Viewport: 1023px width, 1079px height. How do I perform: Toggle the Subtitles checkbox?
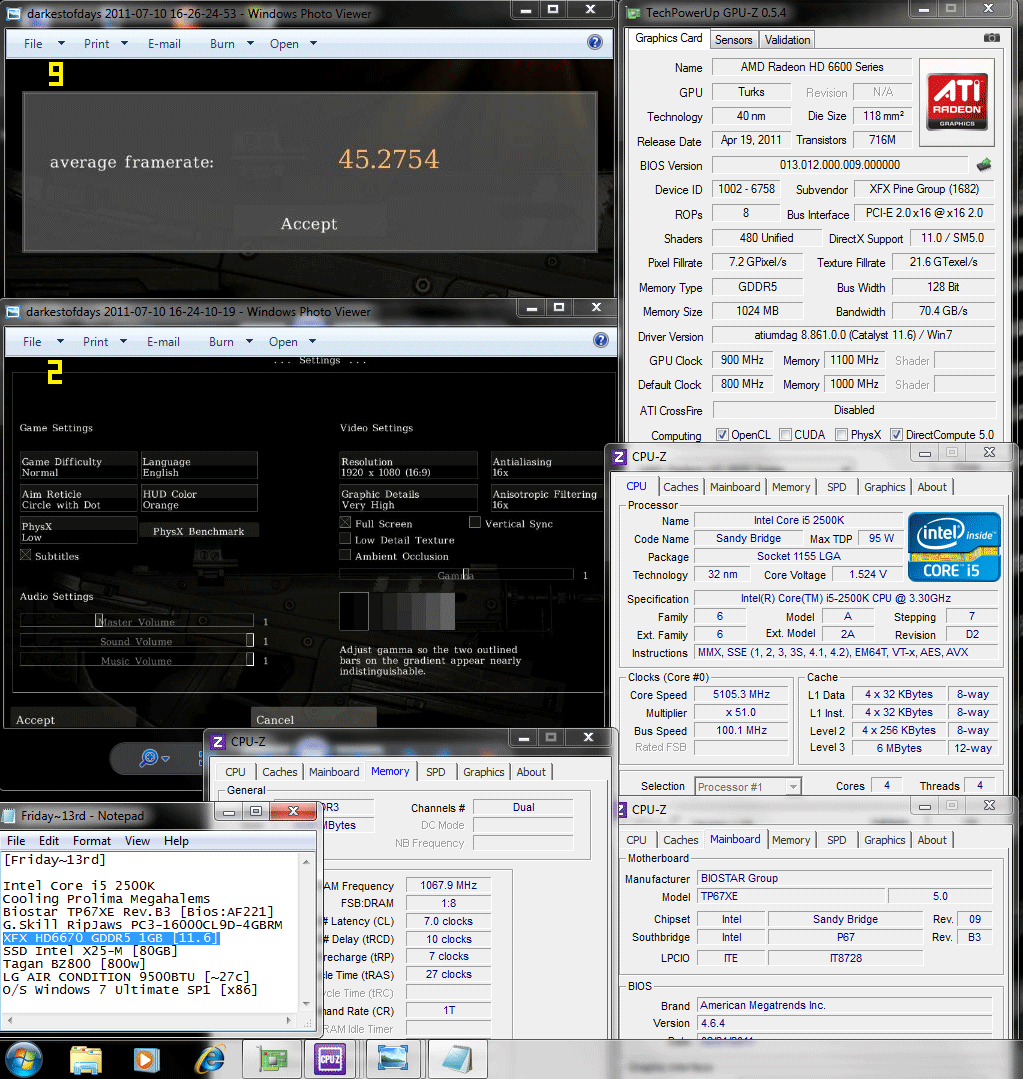(25, 555)
